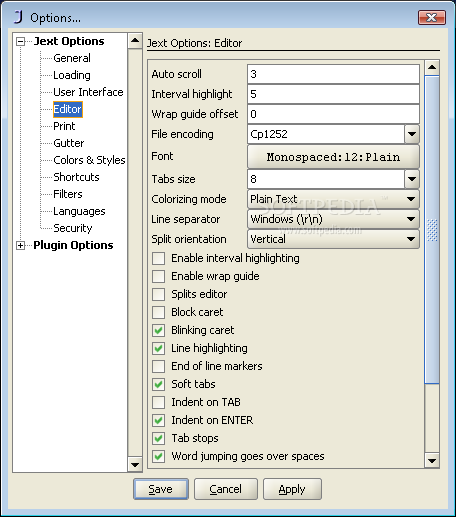Open the Colorizing mode combo box
This screenshot has height=517, width=456.
333,199
